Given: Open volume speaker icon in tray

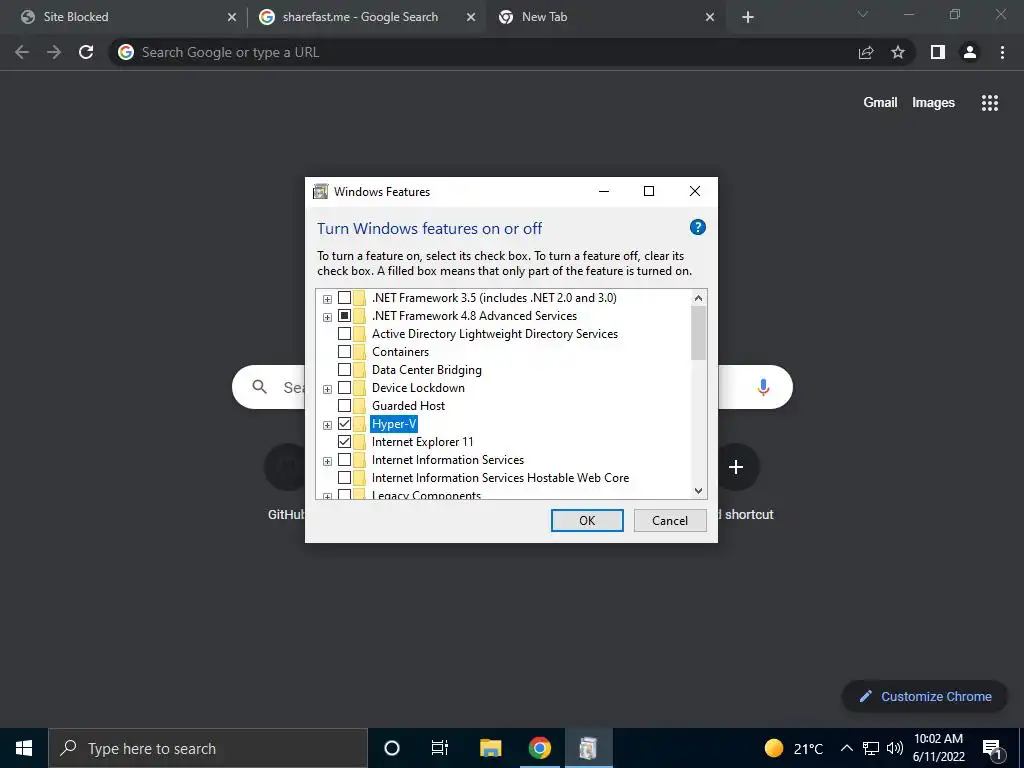Looking at the screenshot, I should (895, 748).
